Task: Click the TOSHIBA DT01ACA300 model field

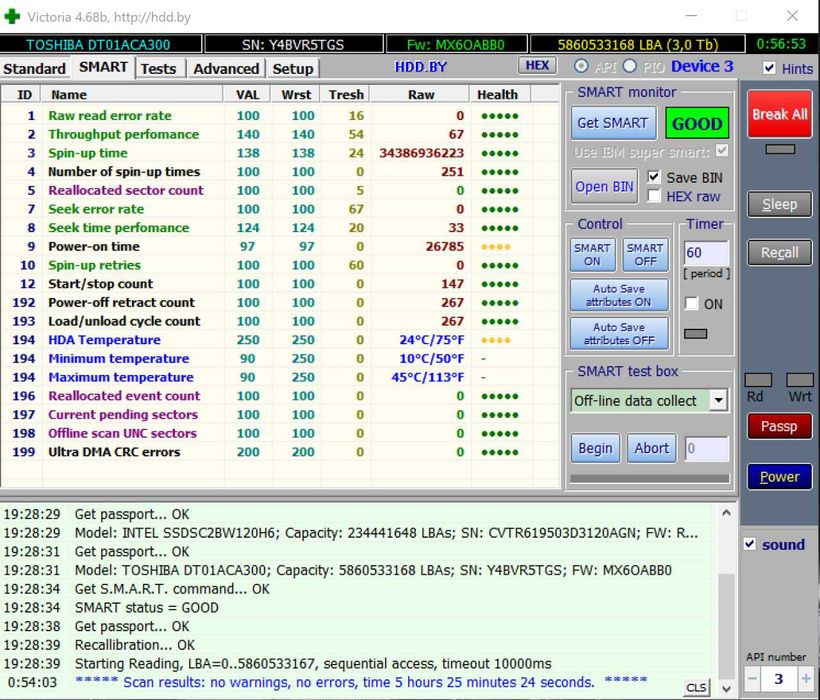Action: tap(100, 44)
